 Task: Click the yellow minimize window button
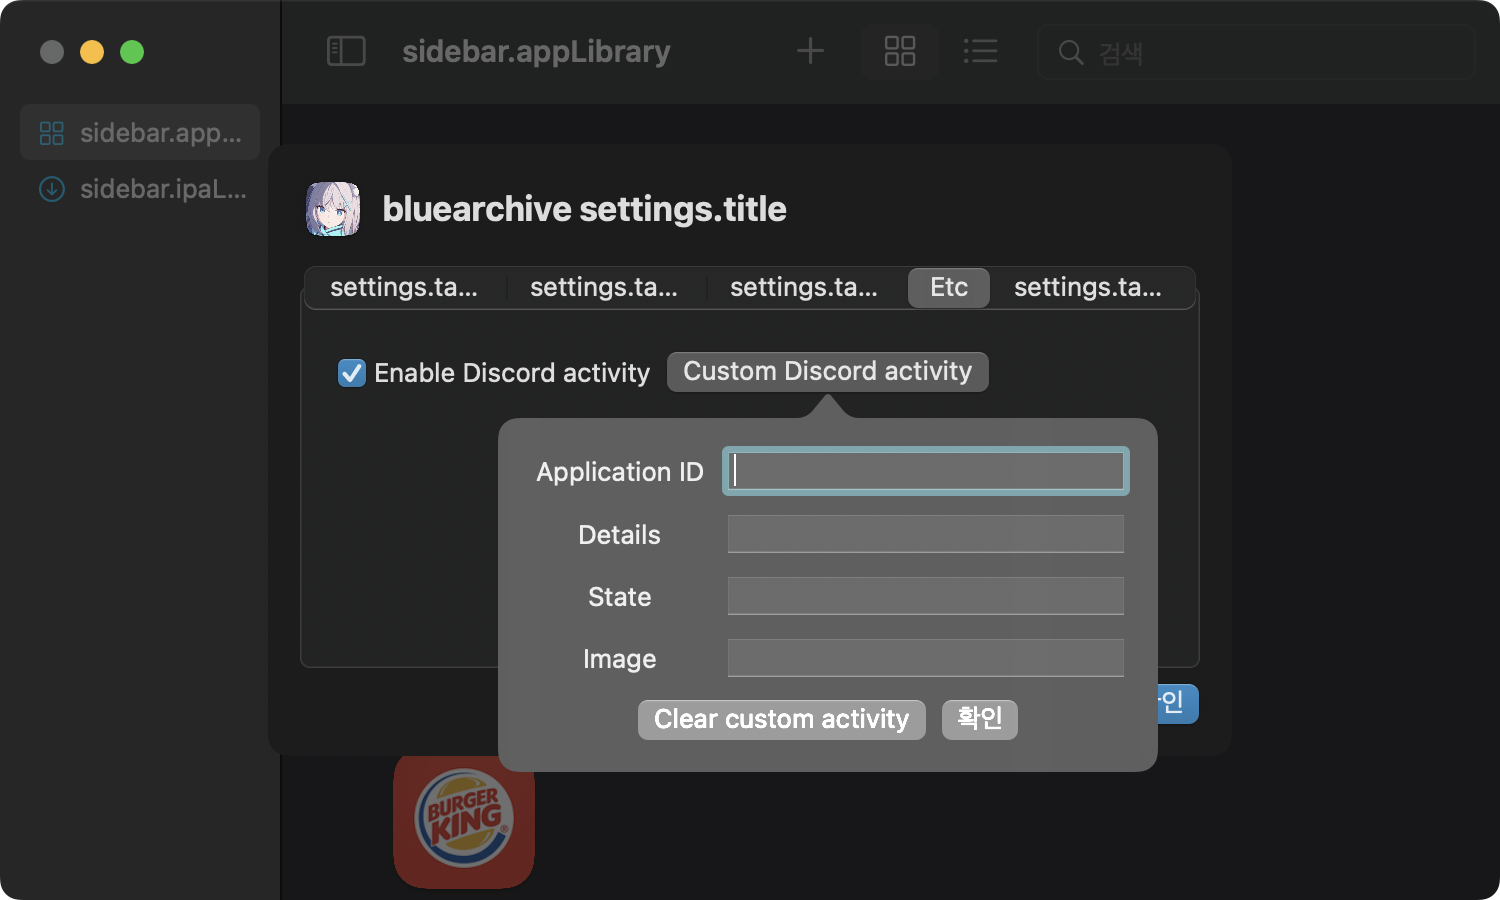pyautogui.click(x=92, y=52)
